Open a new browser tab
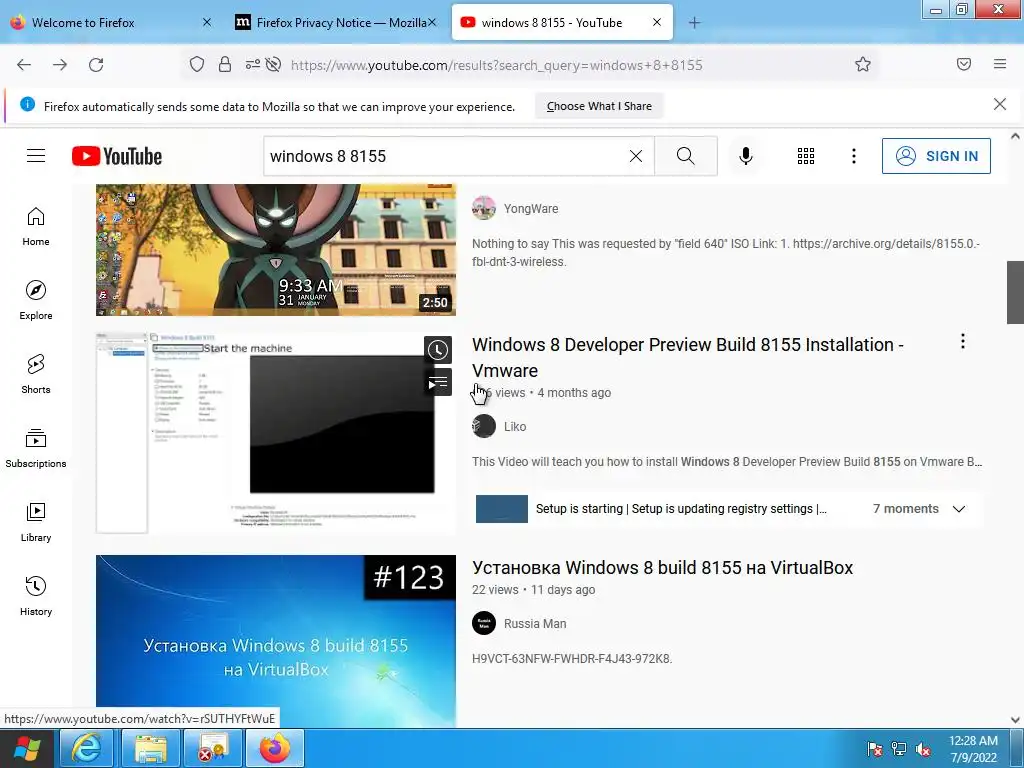Viewport: 1024px width, 768px height. coord(694,23)
